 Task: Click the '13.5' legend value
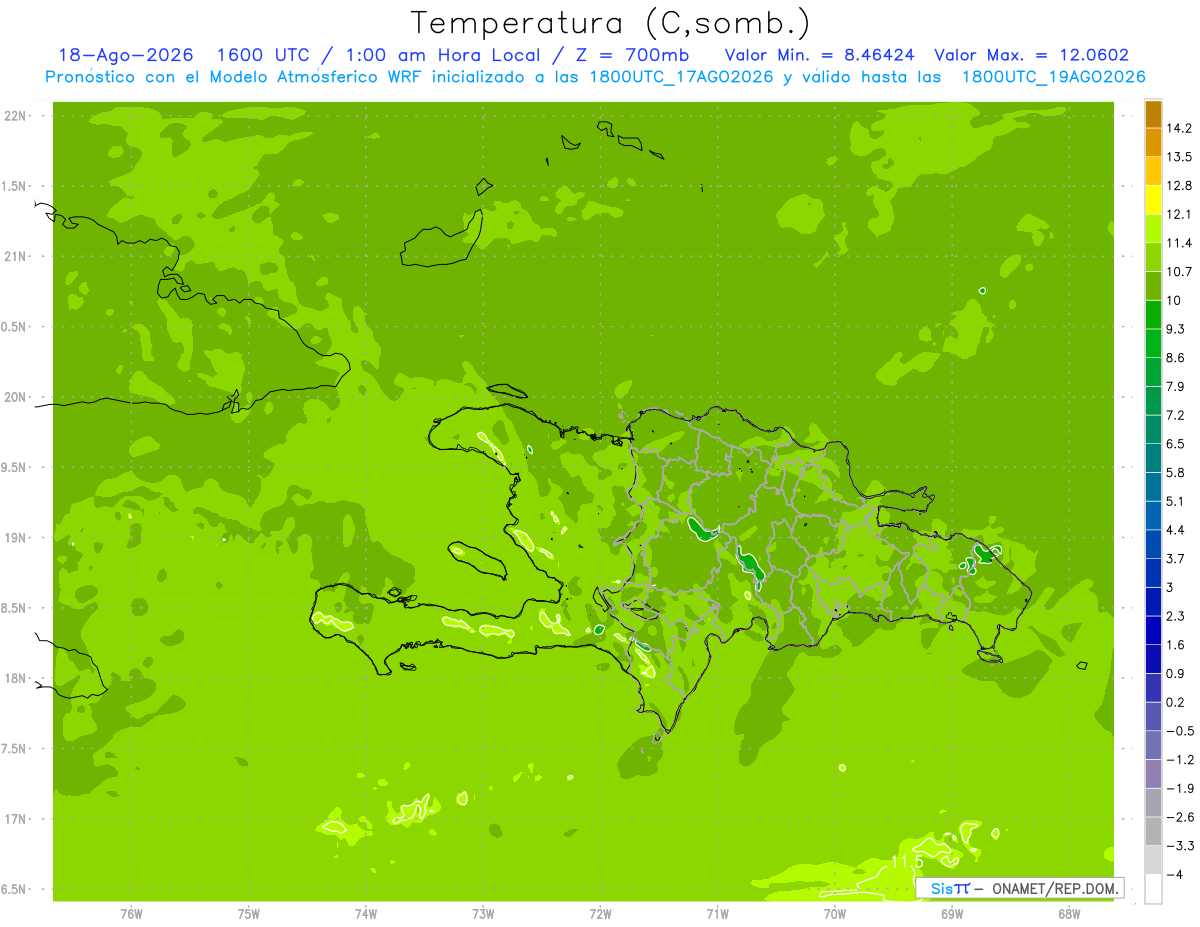pyautogui.click(x=1179, y=157)
